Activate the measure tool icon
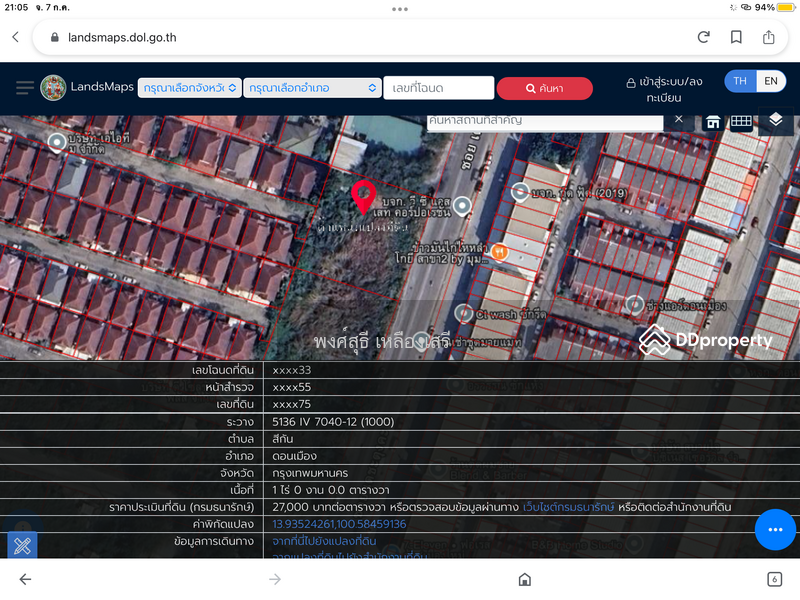This screenshot has height=600, width=800. point(22,545)
